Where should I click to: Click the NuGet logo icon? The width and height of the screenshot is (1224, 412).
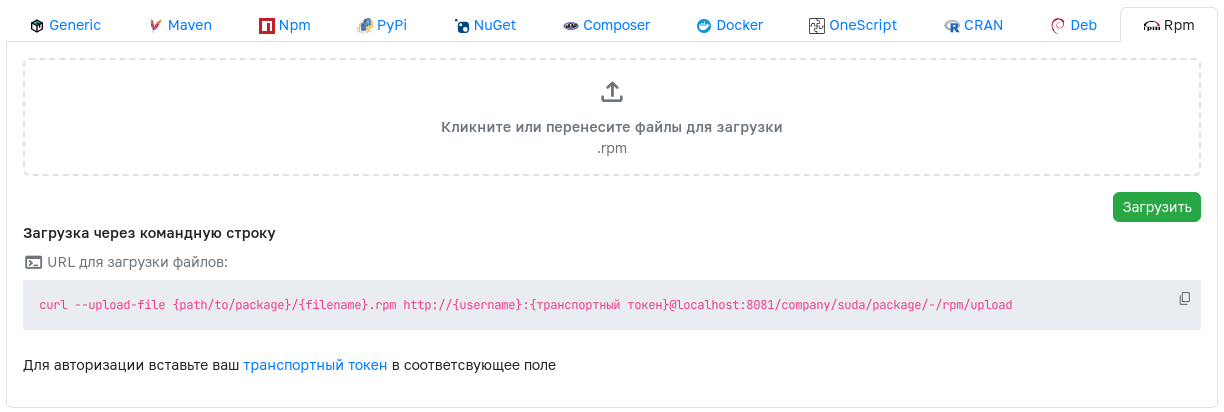[462, 26]
